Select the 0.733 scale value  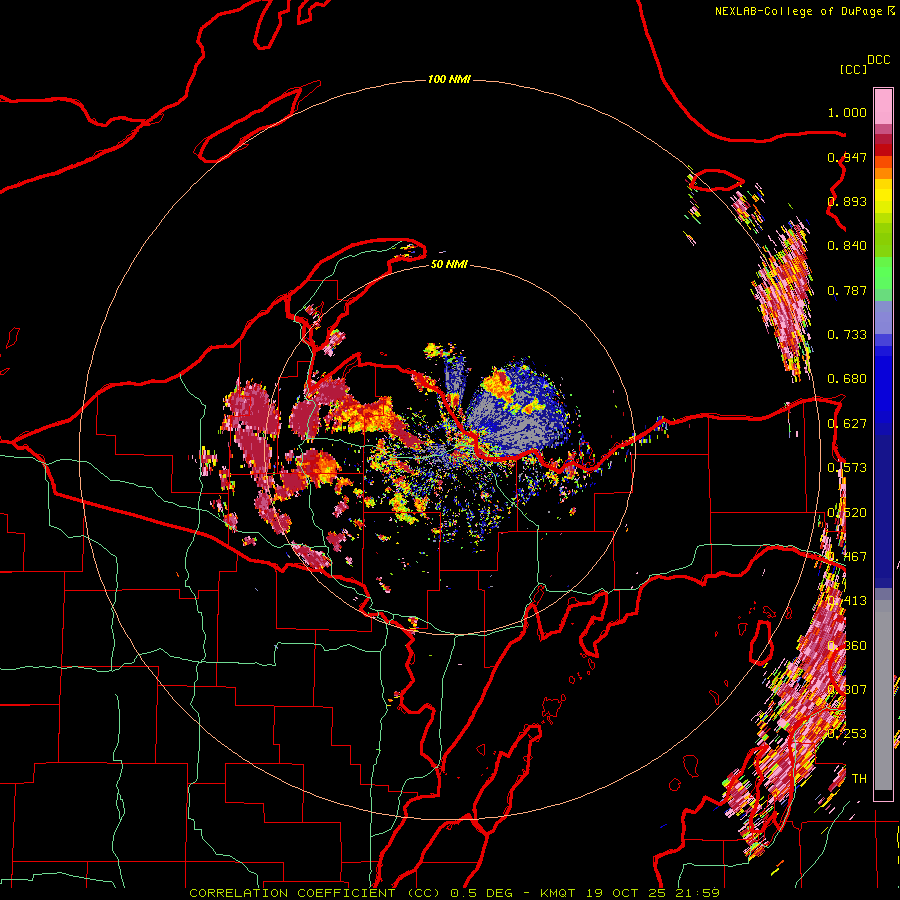[847, 335]
